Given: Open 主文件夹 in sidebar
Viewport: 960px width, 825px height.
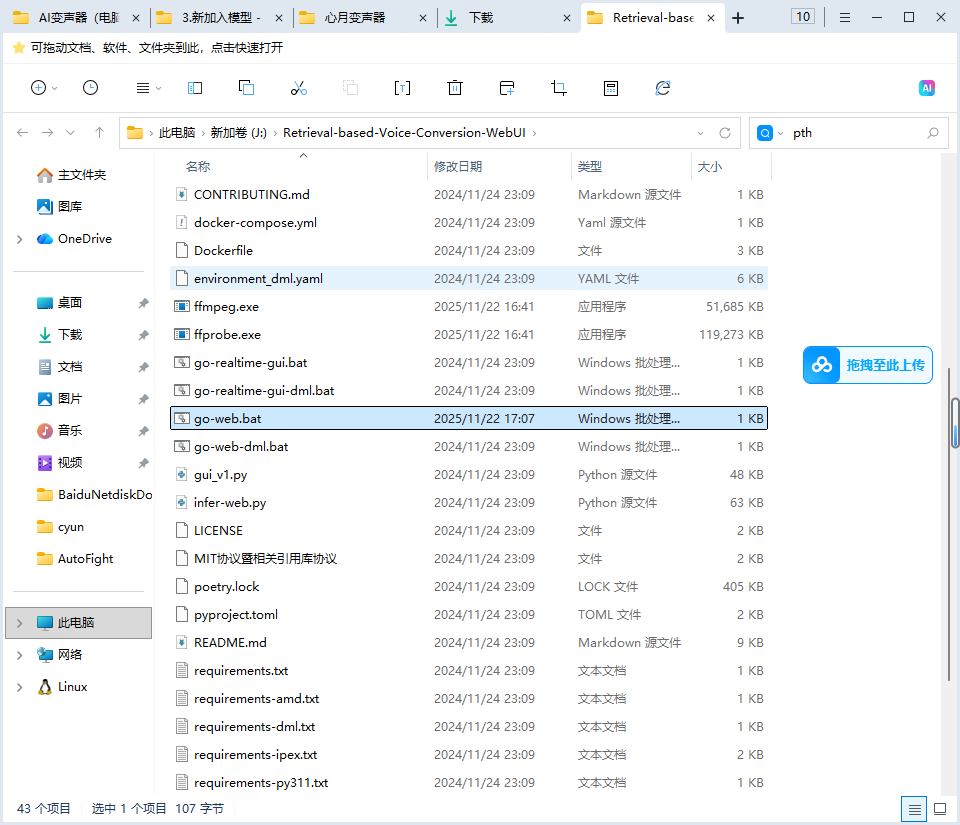Looking at the screenshot, I should point(72,175).
